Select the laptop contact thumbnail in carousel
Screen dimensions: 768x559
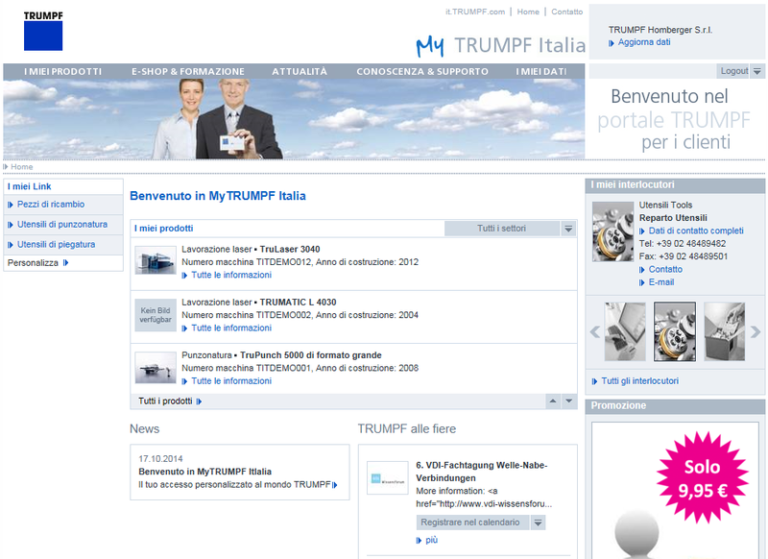click(625, 332)
